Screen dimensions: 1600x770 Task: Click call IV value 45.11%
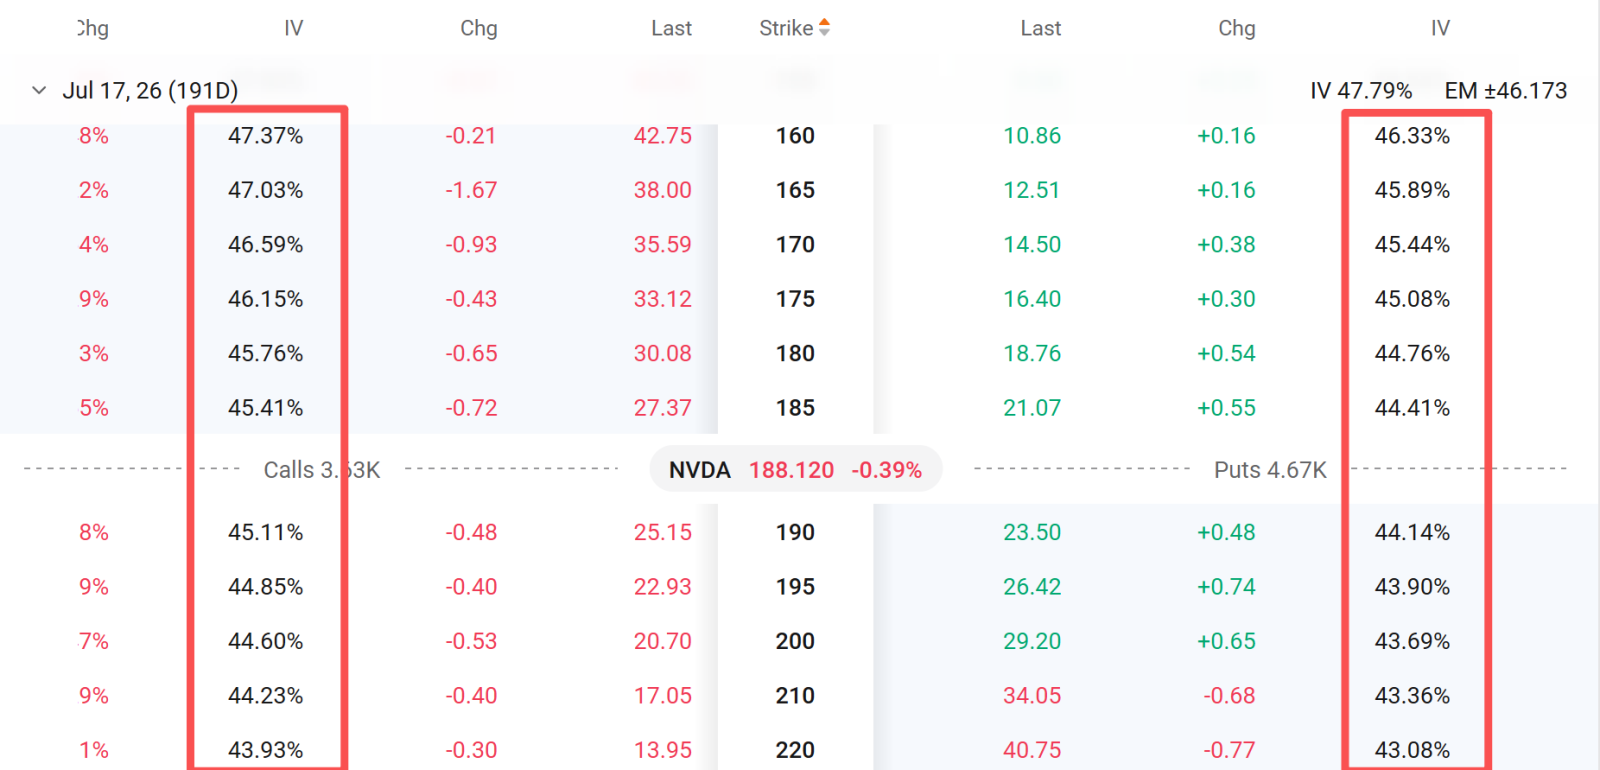265,532
